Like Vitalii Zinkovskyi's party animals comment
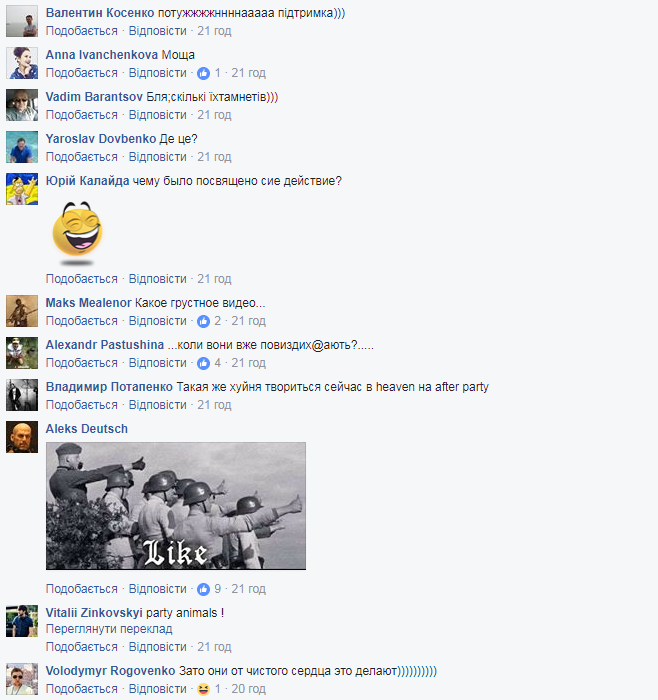This screenshot has height=700, width=658. [x=82, y=647]
